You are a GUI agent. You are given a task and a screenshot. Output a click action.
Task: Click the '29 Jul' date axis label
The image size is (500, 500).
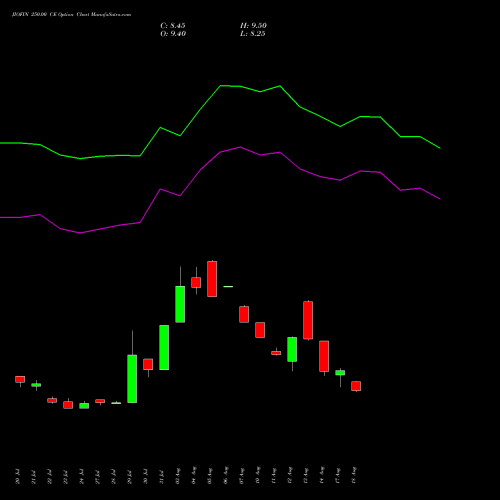(x=130, y=476)
